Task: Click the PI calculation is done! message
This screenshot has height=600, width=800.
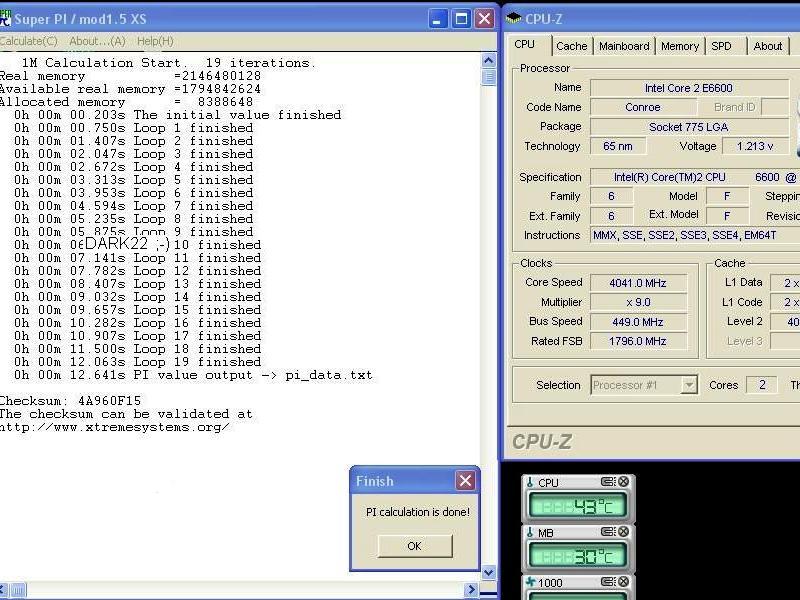Action: tap(418, 512)
